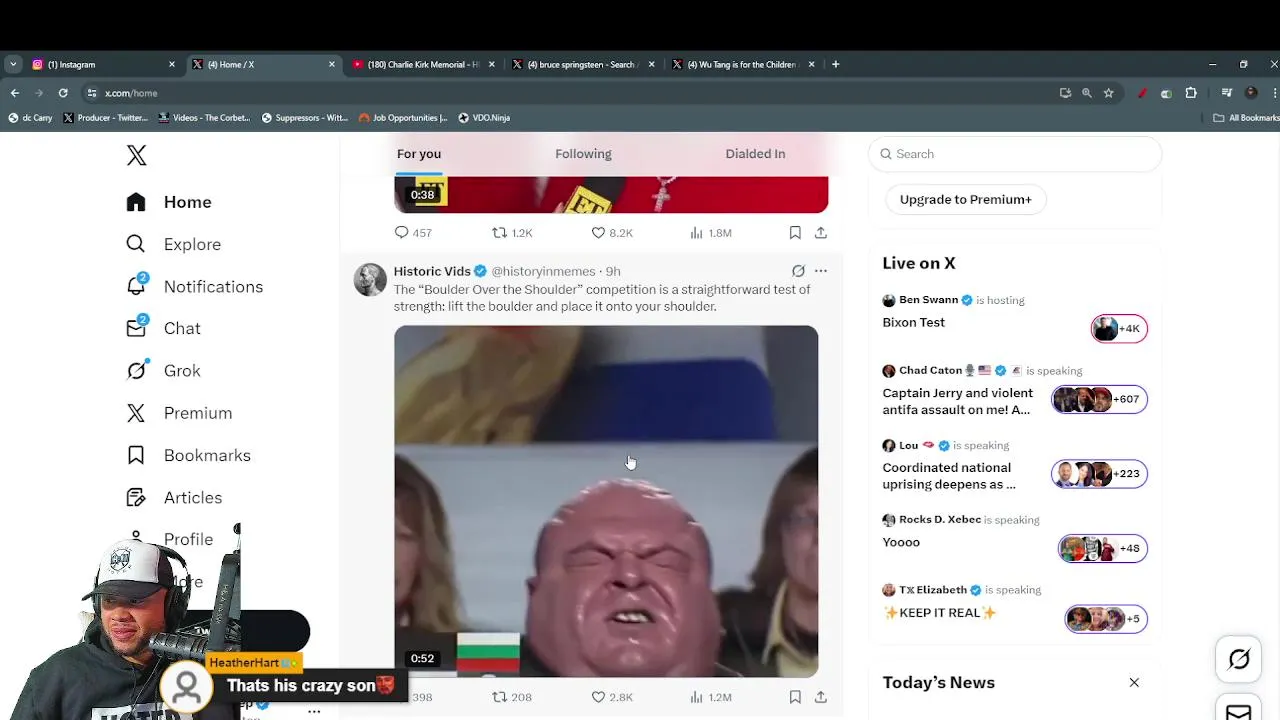Open the dc Carry bookmark

click(x=30, y=118)
